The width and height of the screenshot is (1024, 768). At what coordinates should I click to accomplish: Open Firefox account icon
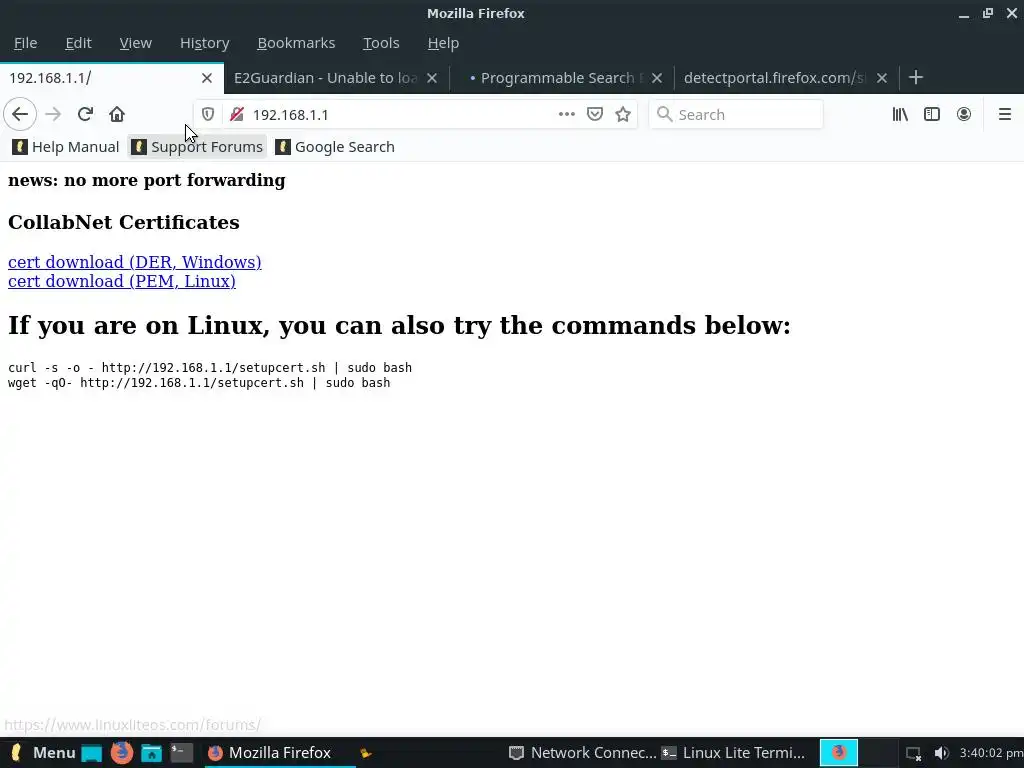pos(964,114)
